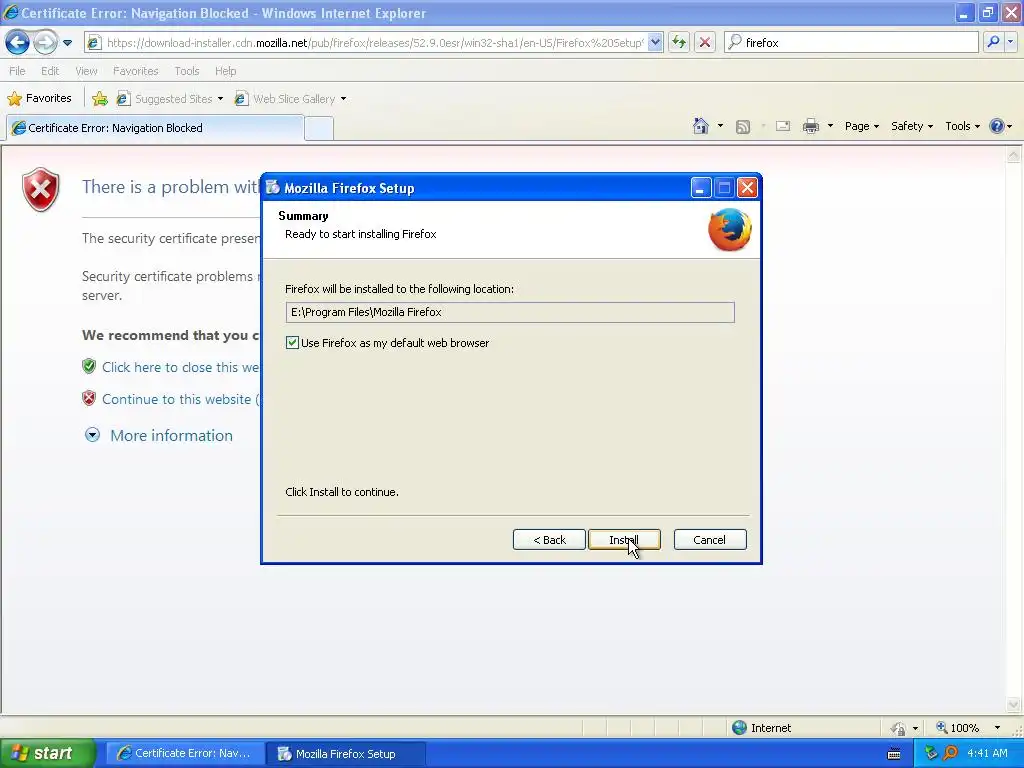Open the Windows start menu
1024x768 pixels.
point(47,754)
